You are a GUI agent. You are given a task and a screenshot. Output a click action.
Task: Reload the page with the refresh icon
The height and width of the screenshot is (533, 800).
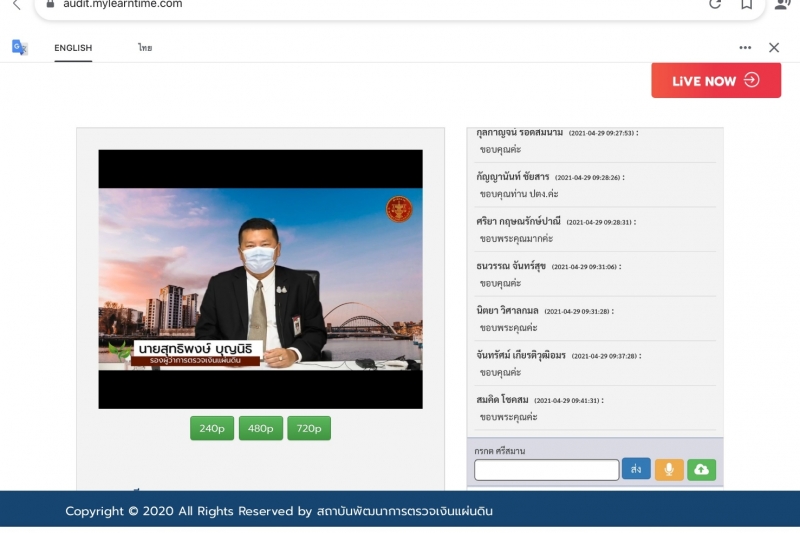click(x=715, y=5)
